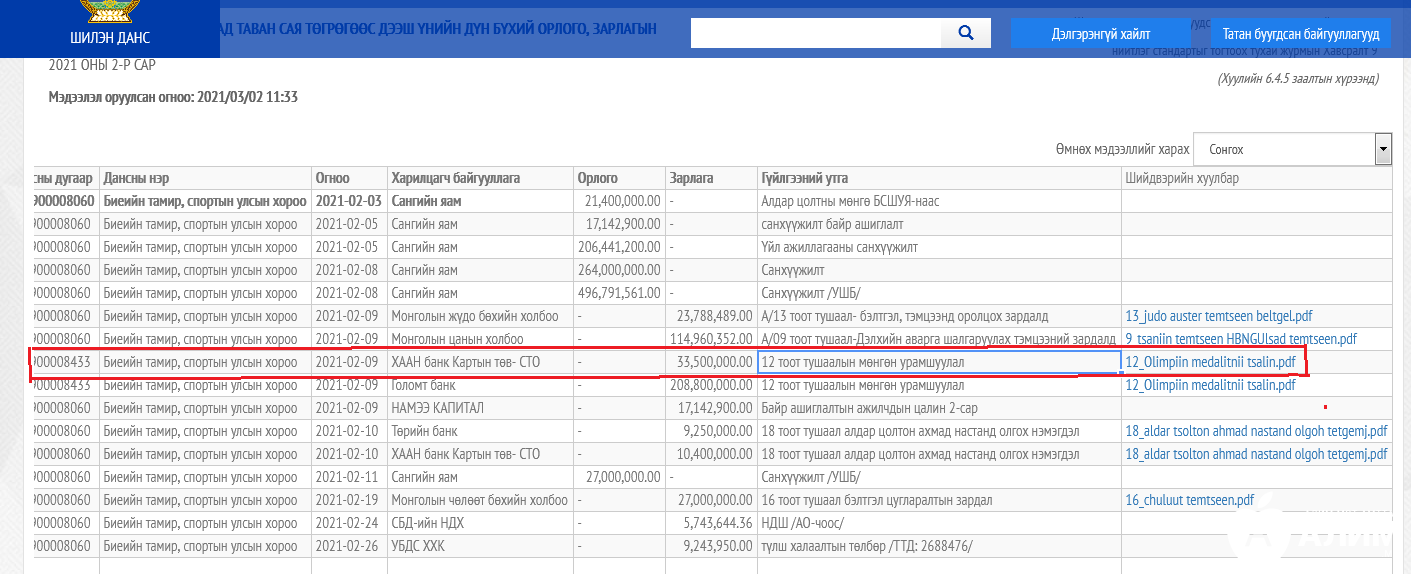Open Дэлгэрэнгүй хайлт advanced search

pyautogui.click(x=1100, y=33)
